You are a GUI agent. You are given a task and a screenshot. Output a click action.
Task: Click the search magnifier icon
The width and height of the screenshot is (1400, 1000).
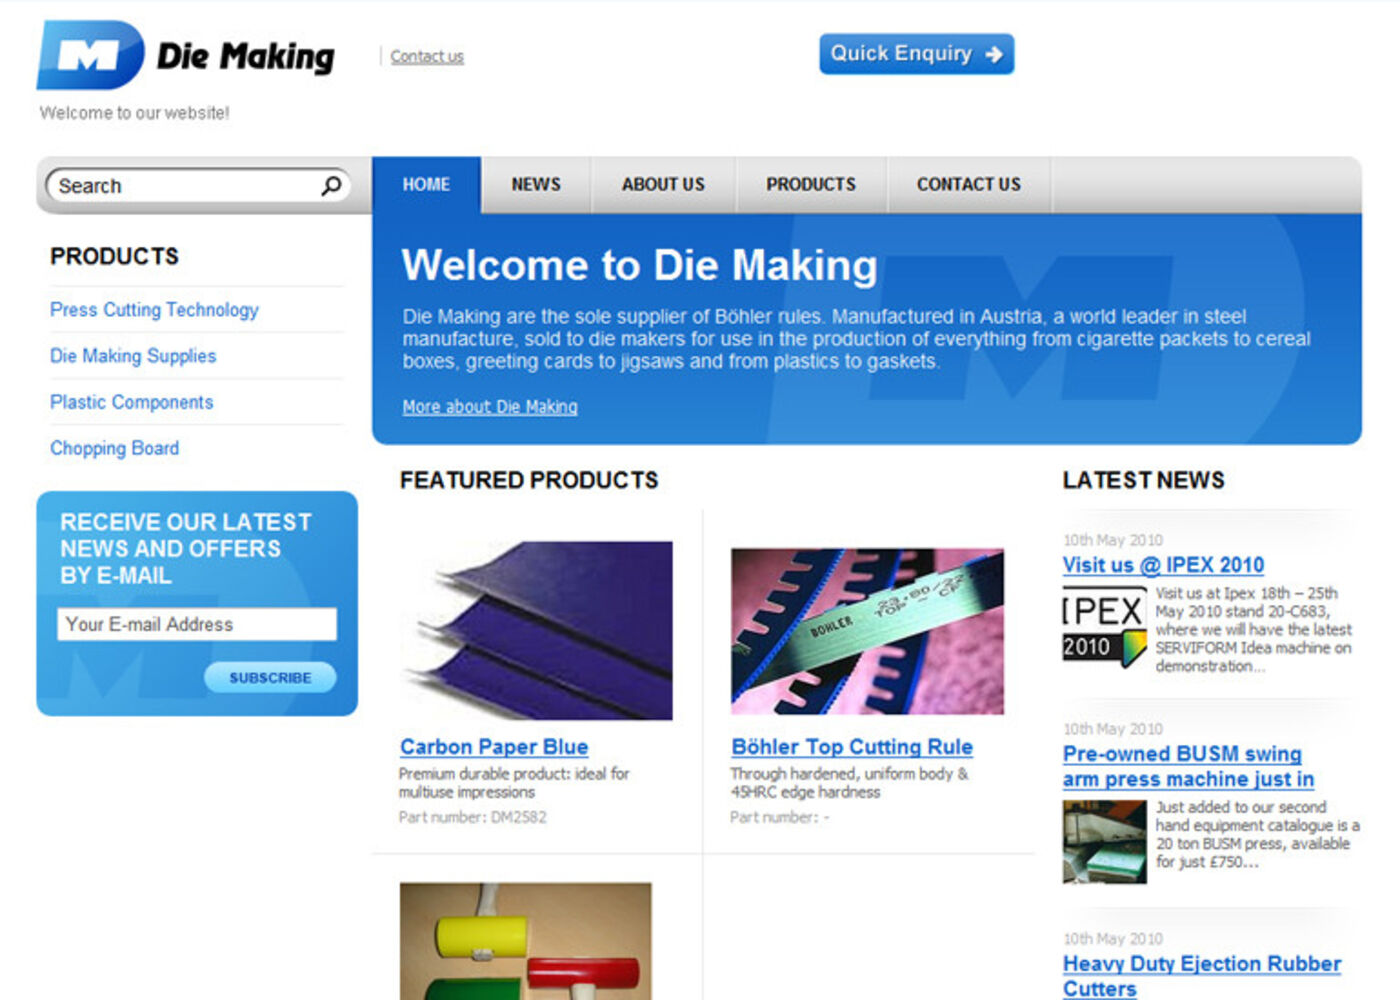[x=331, y=184]
